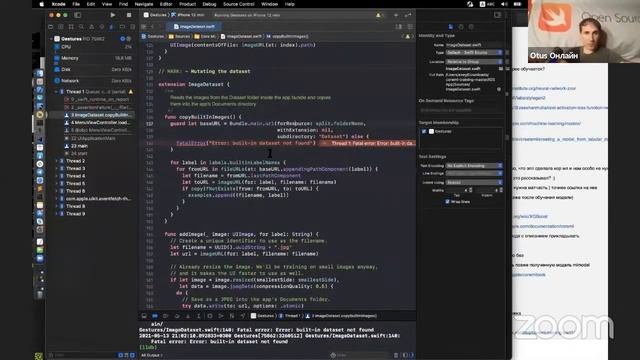Select the Quick Help inspector icon
The width and height of the screenshot is (640, 360).
pos(471,27)
